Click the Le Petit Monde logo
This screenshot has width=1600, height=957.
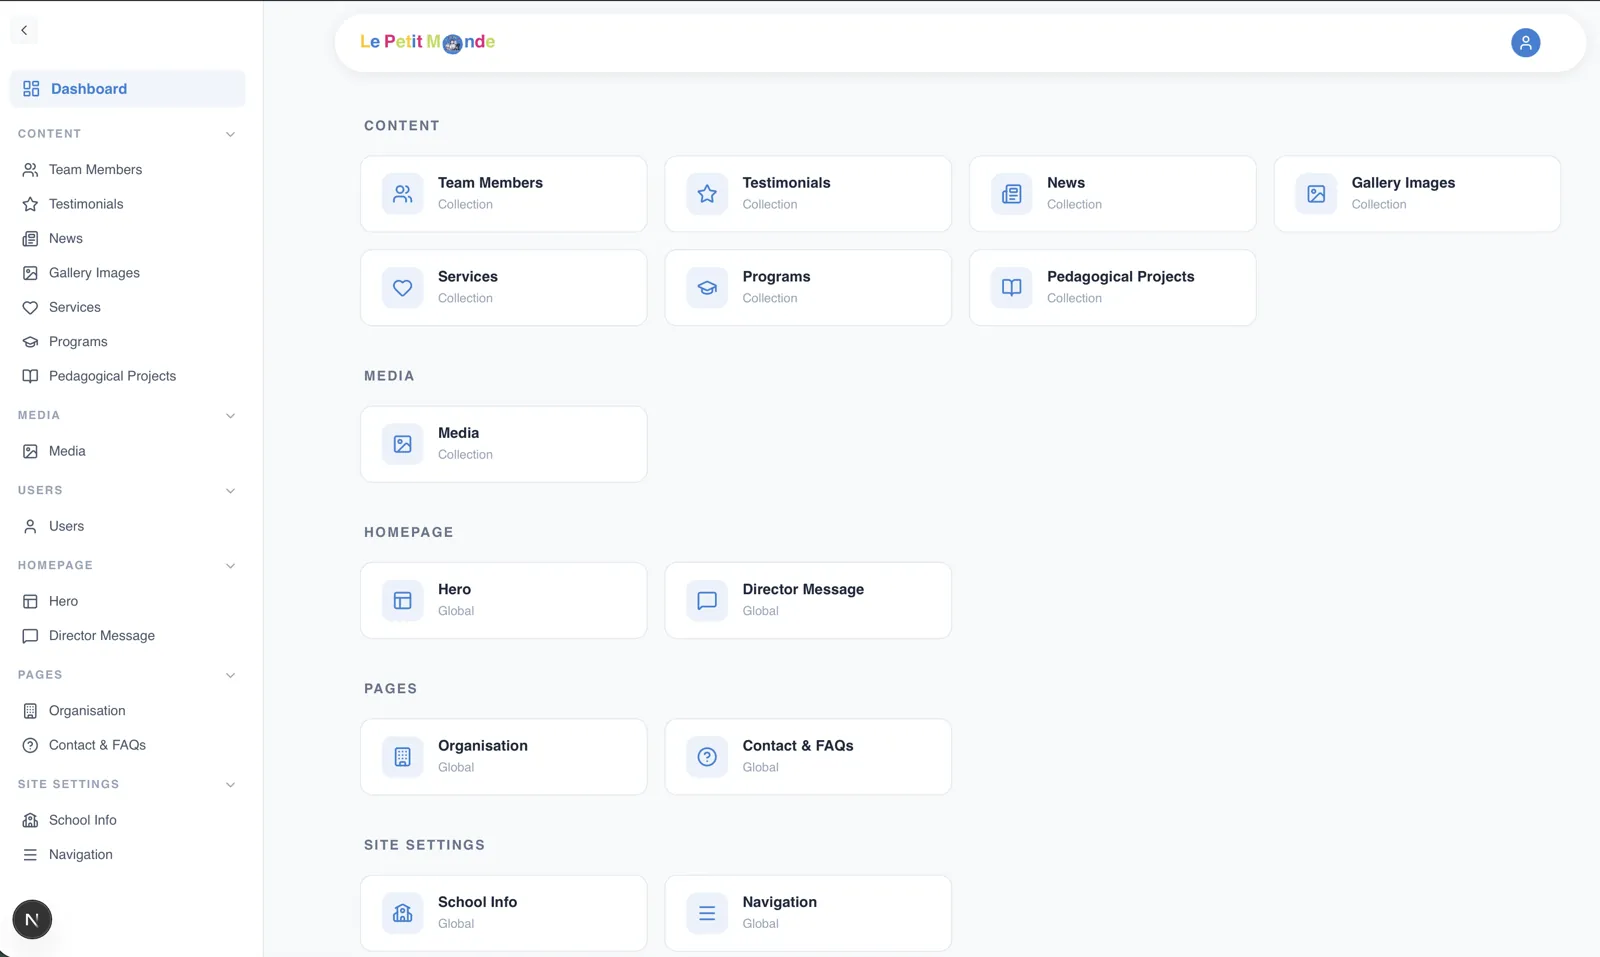pos(428,42)
